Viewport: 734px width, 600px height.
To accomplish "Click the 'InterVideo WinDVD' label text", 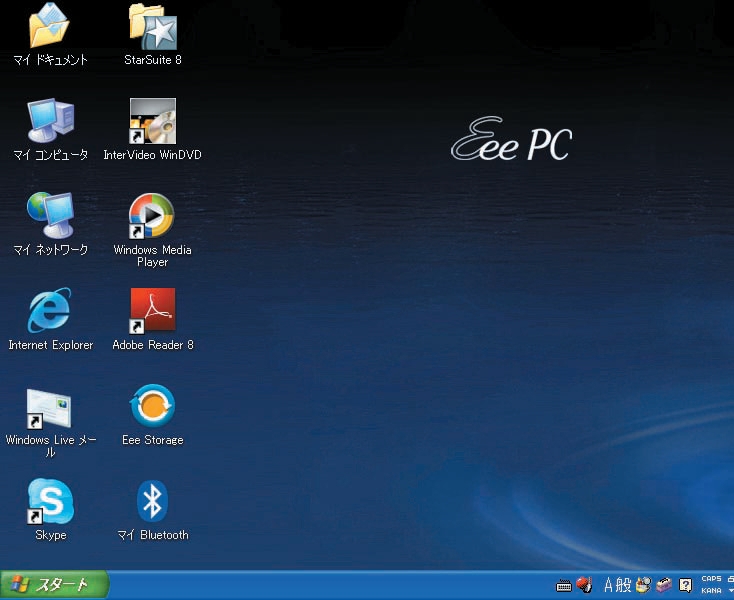I will pyautogui.click(x=153, y=155).
